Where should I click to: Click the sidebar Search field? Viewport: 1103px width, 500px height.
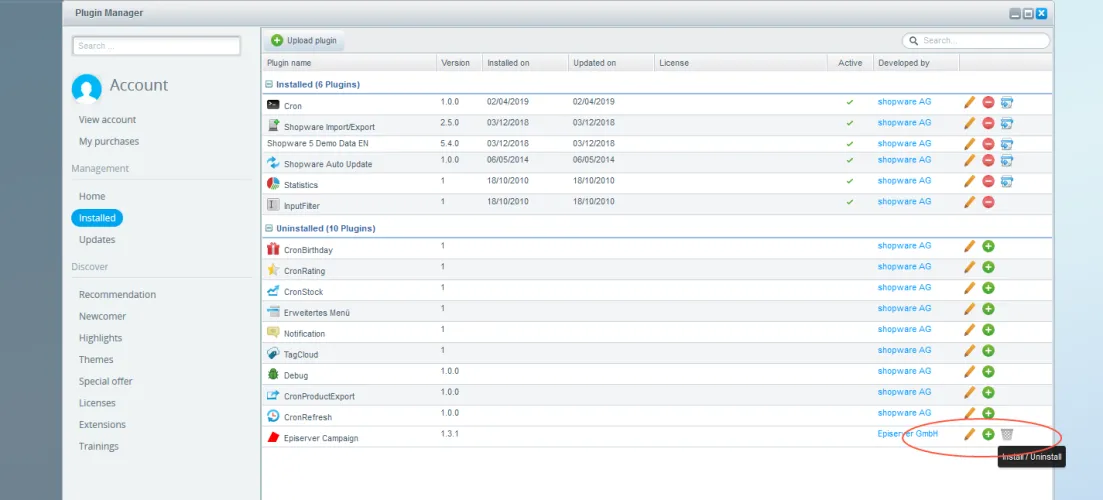pos(156,46)
